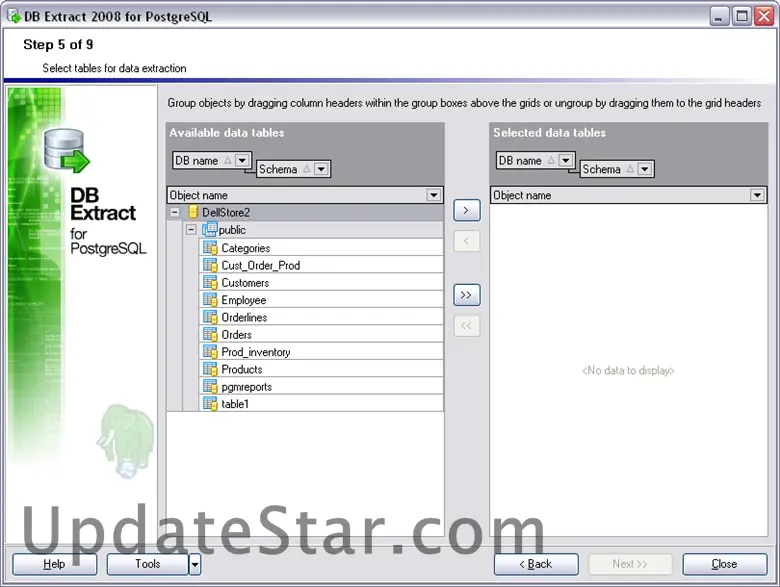Viewport: 780px width, 587px height.
Task: Click the Categories table icon
Action: coord(210,248)
